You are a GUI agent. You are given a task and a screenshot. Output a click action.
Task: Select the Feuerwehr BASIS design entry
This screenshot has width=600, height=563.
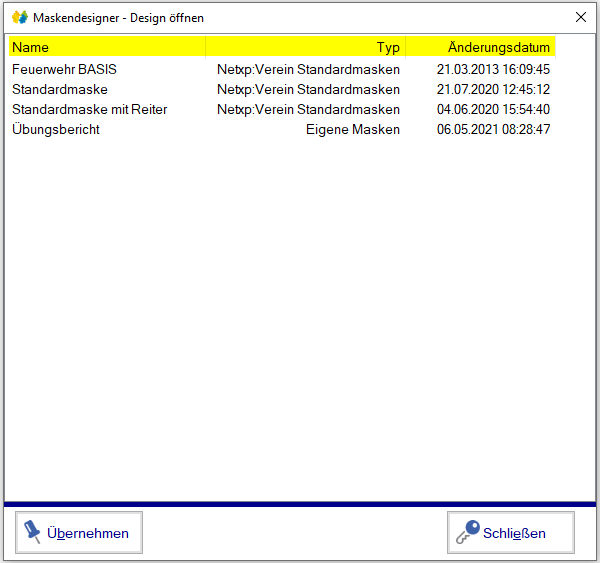[64, 70]
